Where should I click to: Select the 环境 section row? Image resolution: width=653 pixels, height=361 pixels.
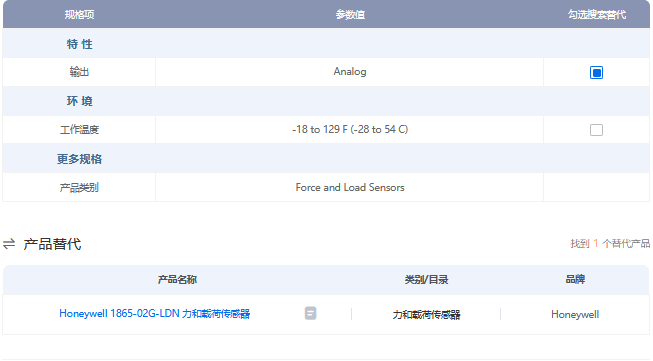click(326, 101)
